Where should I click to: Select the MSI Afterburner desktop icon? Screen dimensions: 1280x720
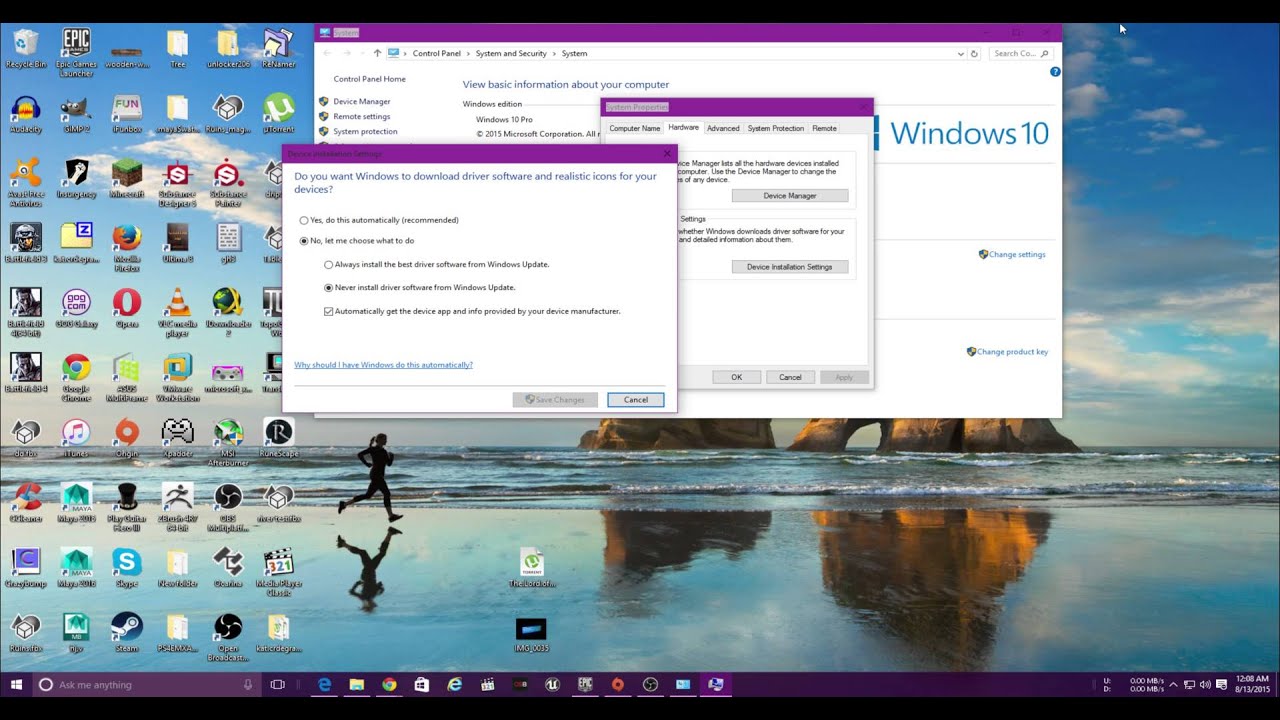228,442
